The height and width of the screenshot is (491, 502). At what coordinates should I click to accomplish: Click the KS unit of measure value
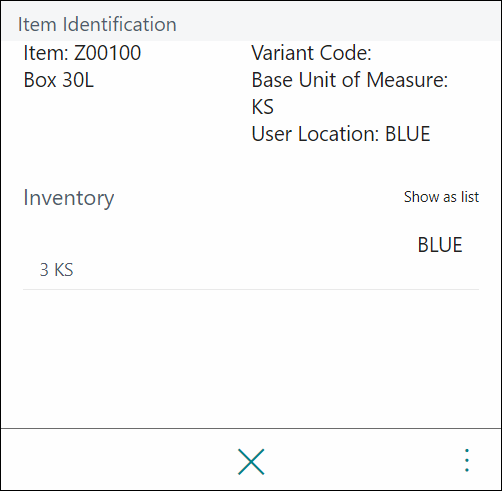pyautogui.click(x=263, y=107)
